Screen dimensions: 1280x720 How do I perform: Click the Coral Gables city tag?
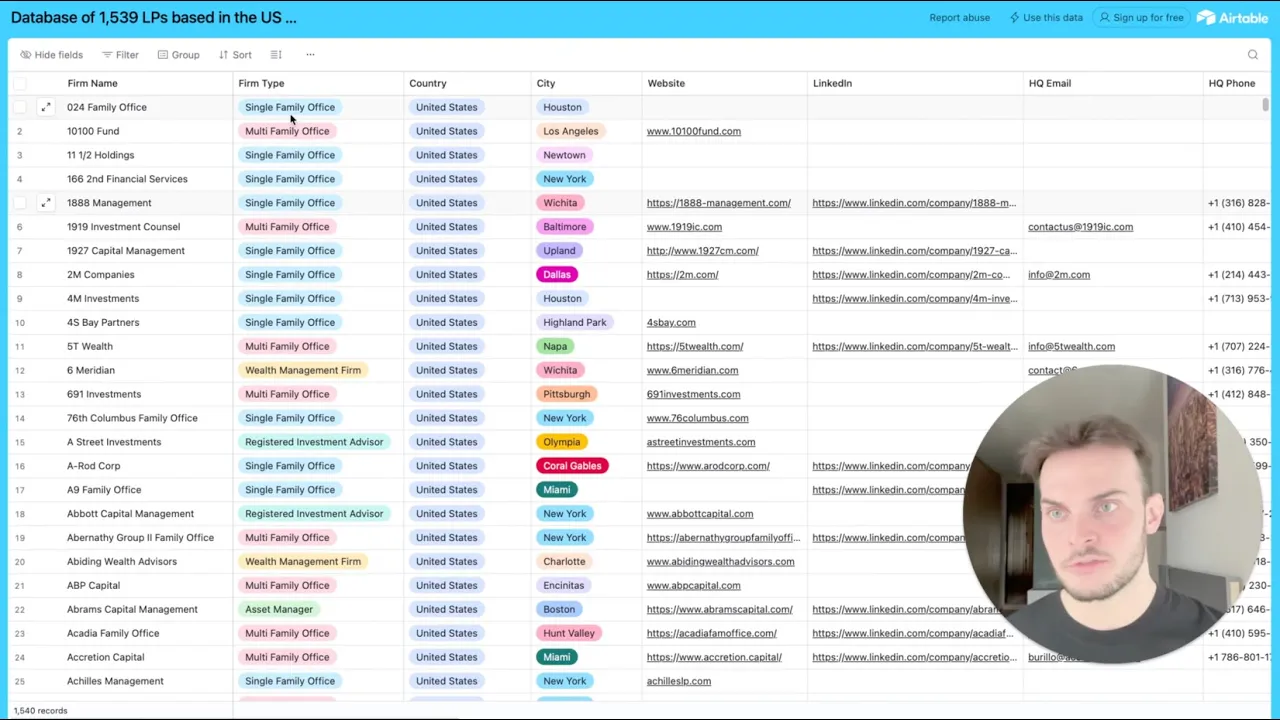pyautogui.click(x=572, y=466)
